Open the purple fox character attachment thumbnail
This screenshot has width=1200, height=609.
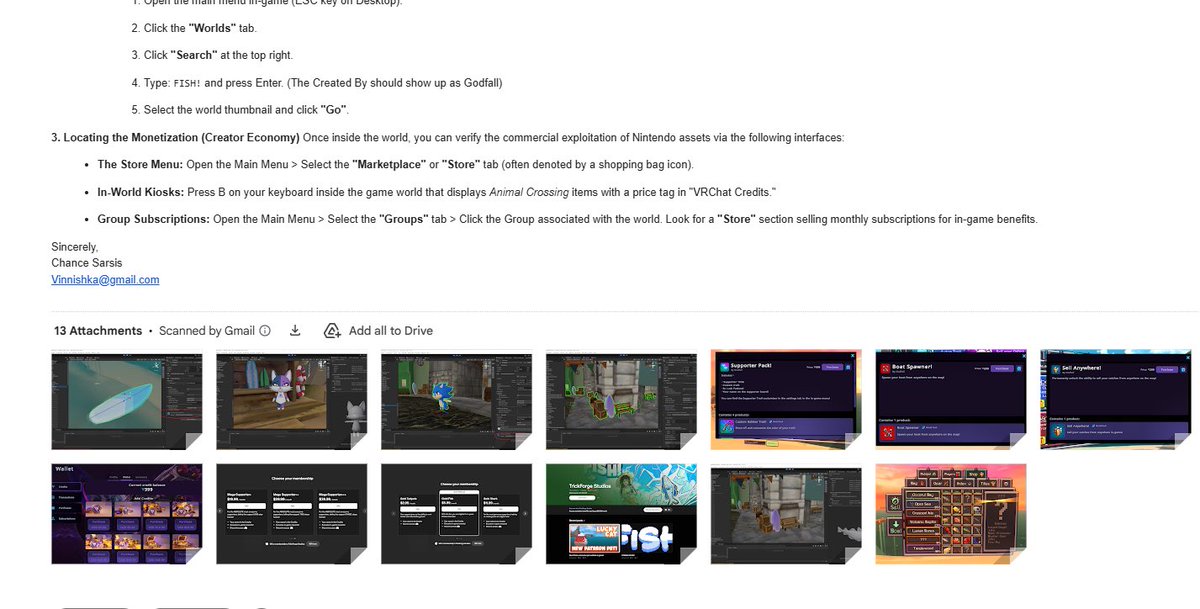(292, 400)
